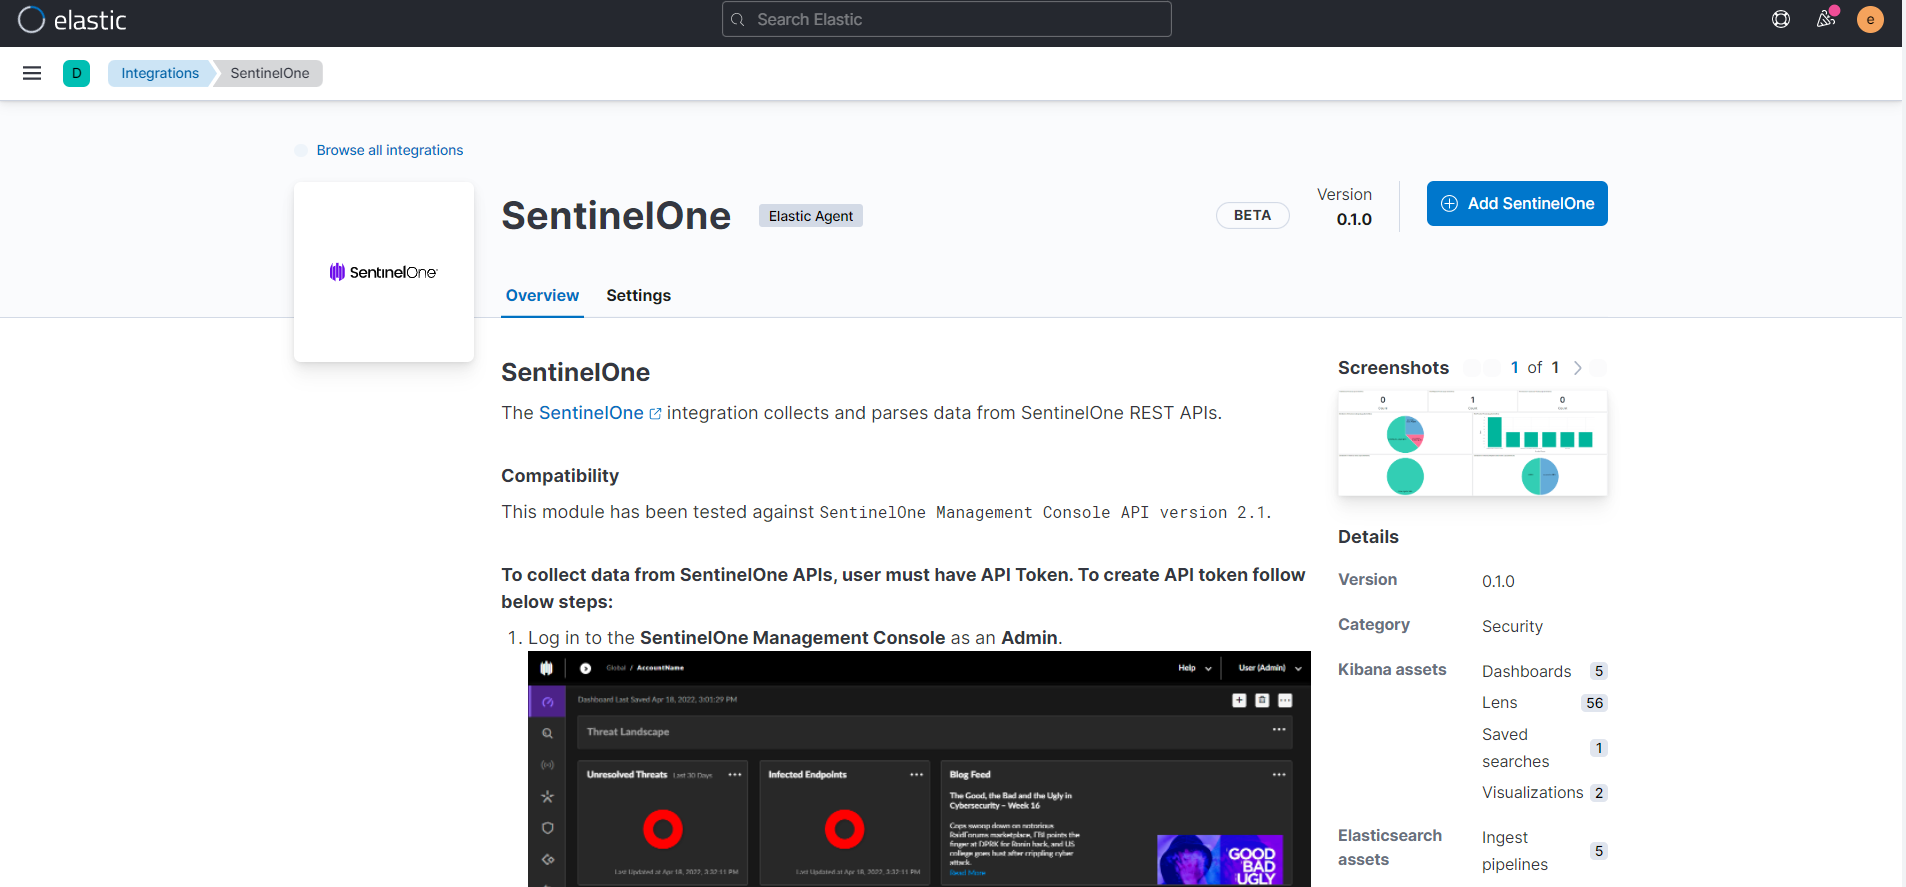This screenshot has height=887, width=1906.
Task: Open the hamburger navigation menu
Action: point(32,73)
